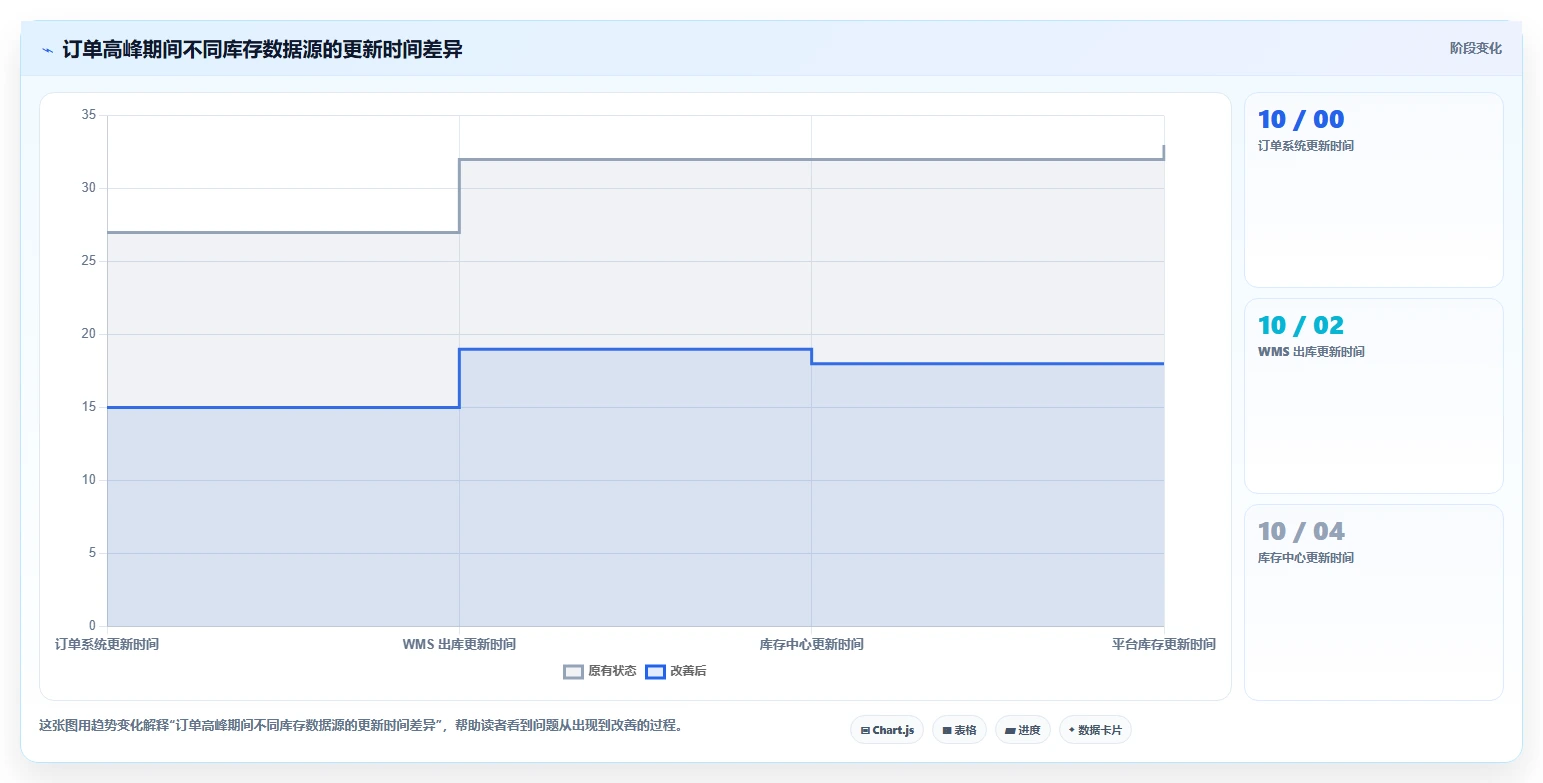This screenshot has width=1543, height=783.
Task: Click x-axis label WMS 出库更新时间
Action: point(459,645)
